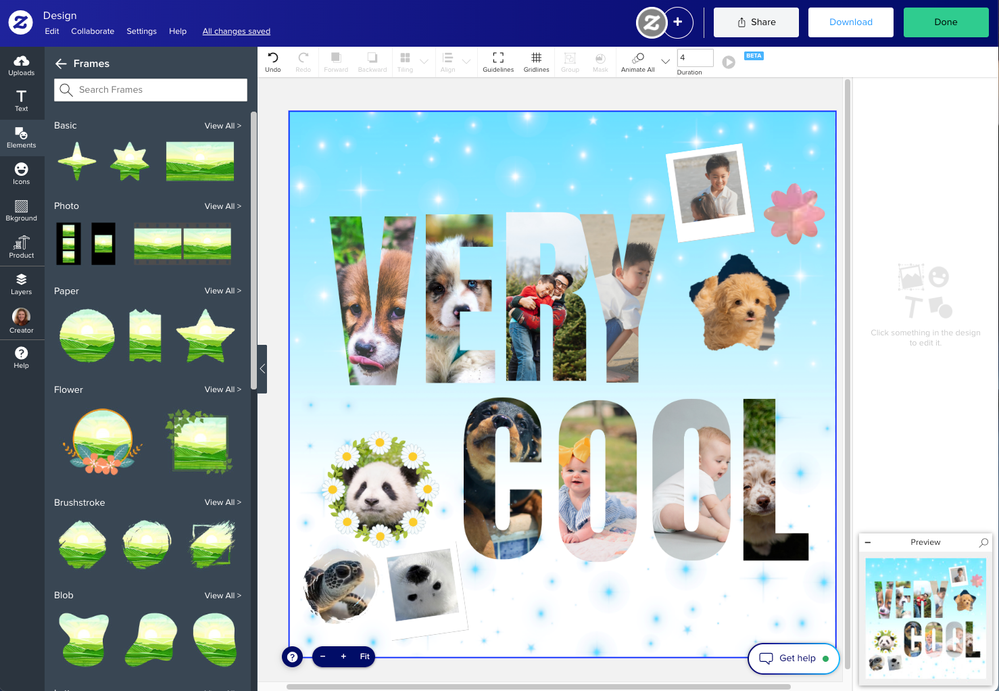This screenshot has width=999, height=691.
Task: Click the Mask tool
Action: click(x=600, y=62)
